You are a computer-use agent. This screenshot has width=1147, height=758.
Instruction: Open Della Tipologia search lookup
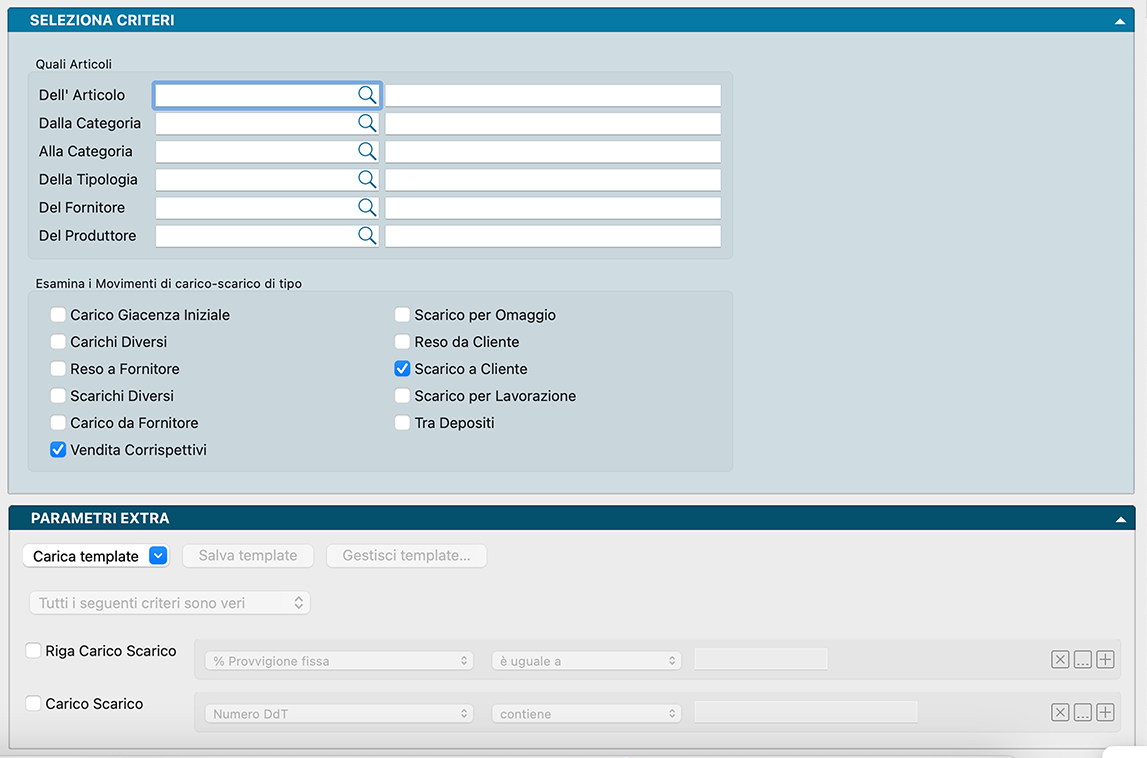[367, 179]
